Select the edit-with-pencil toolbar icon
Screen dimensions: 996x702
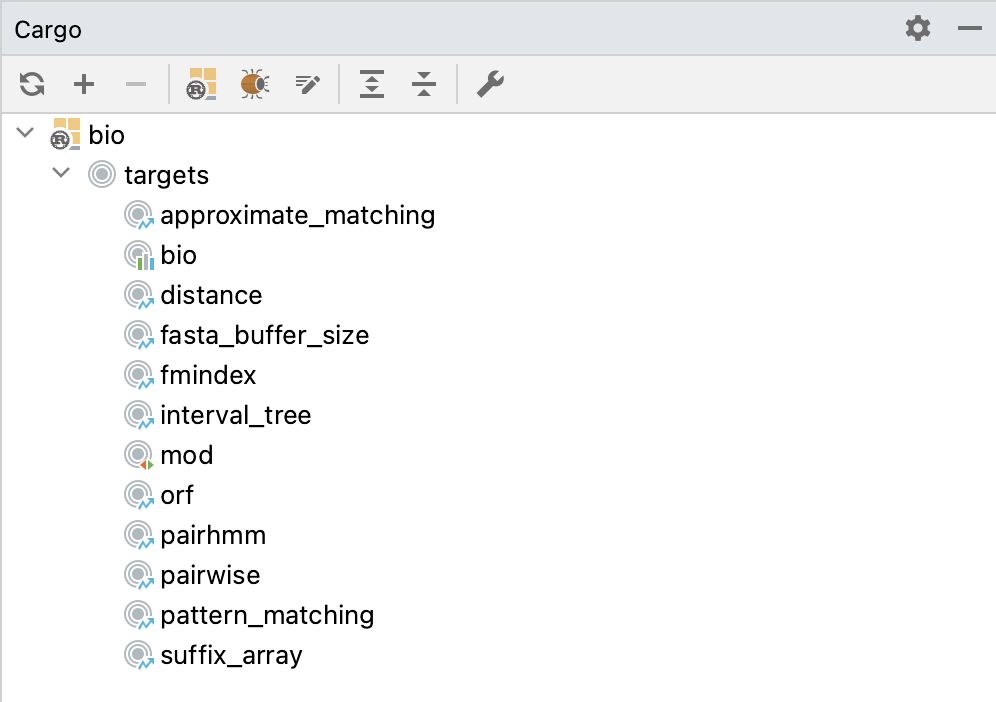tap(307, 84)
